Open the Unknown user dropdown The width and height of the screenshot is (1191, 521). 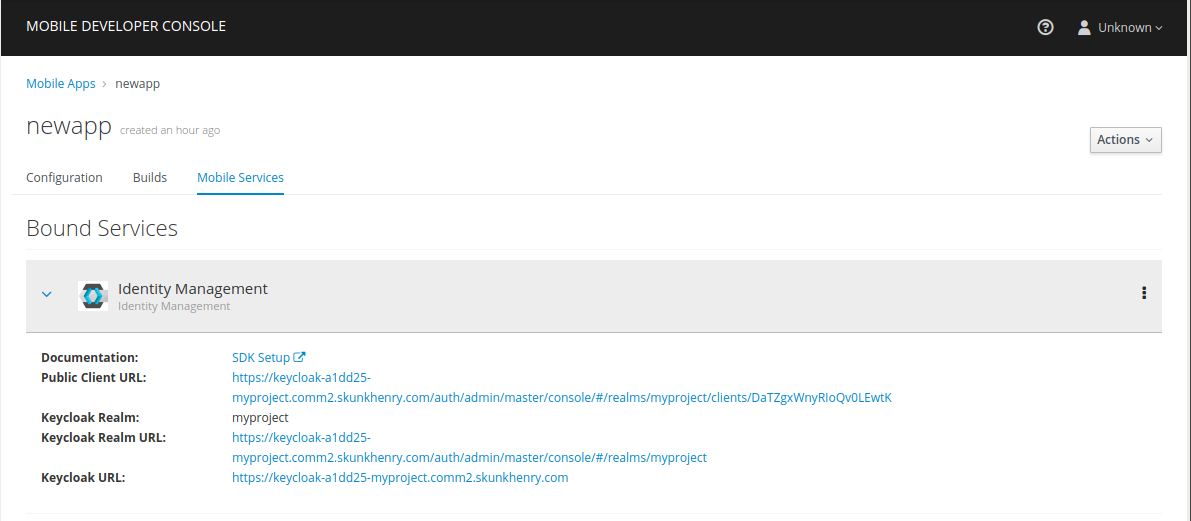pos(1120,27)
